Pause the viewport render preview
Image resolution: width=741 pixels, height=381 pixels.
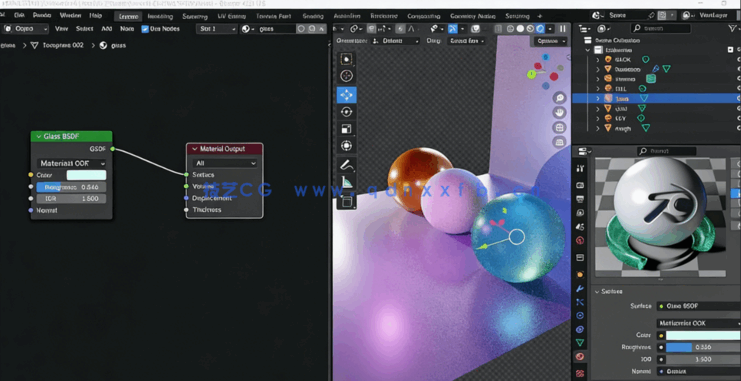[562, 29]
